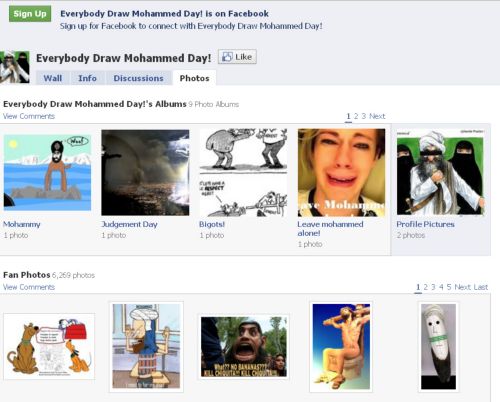Go to fan photos page 1
Viewport: 500px width, 402px height.
pyautogui.click(x=418, y=287)
